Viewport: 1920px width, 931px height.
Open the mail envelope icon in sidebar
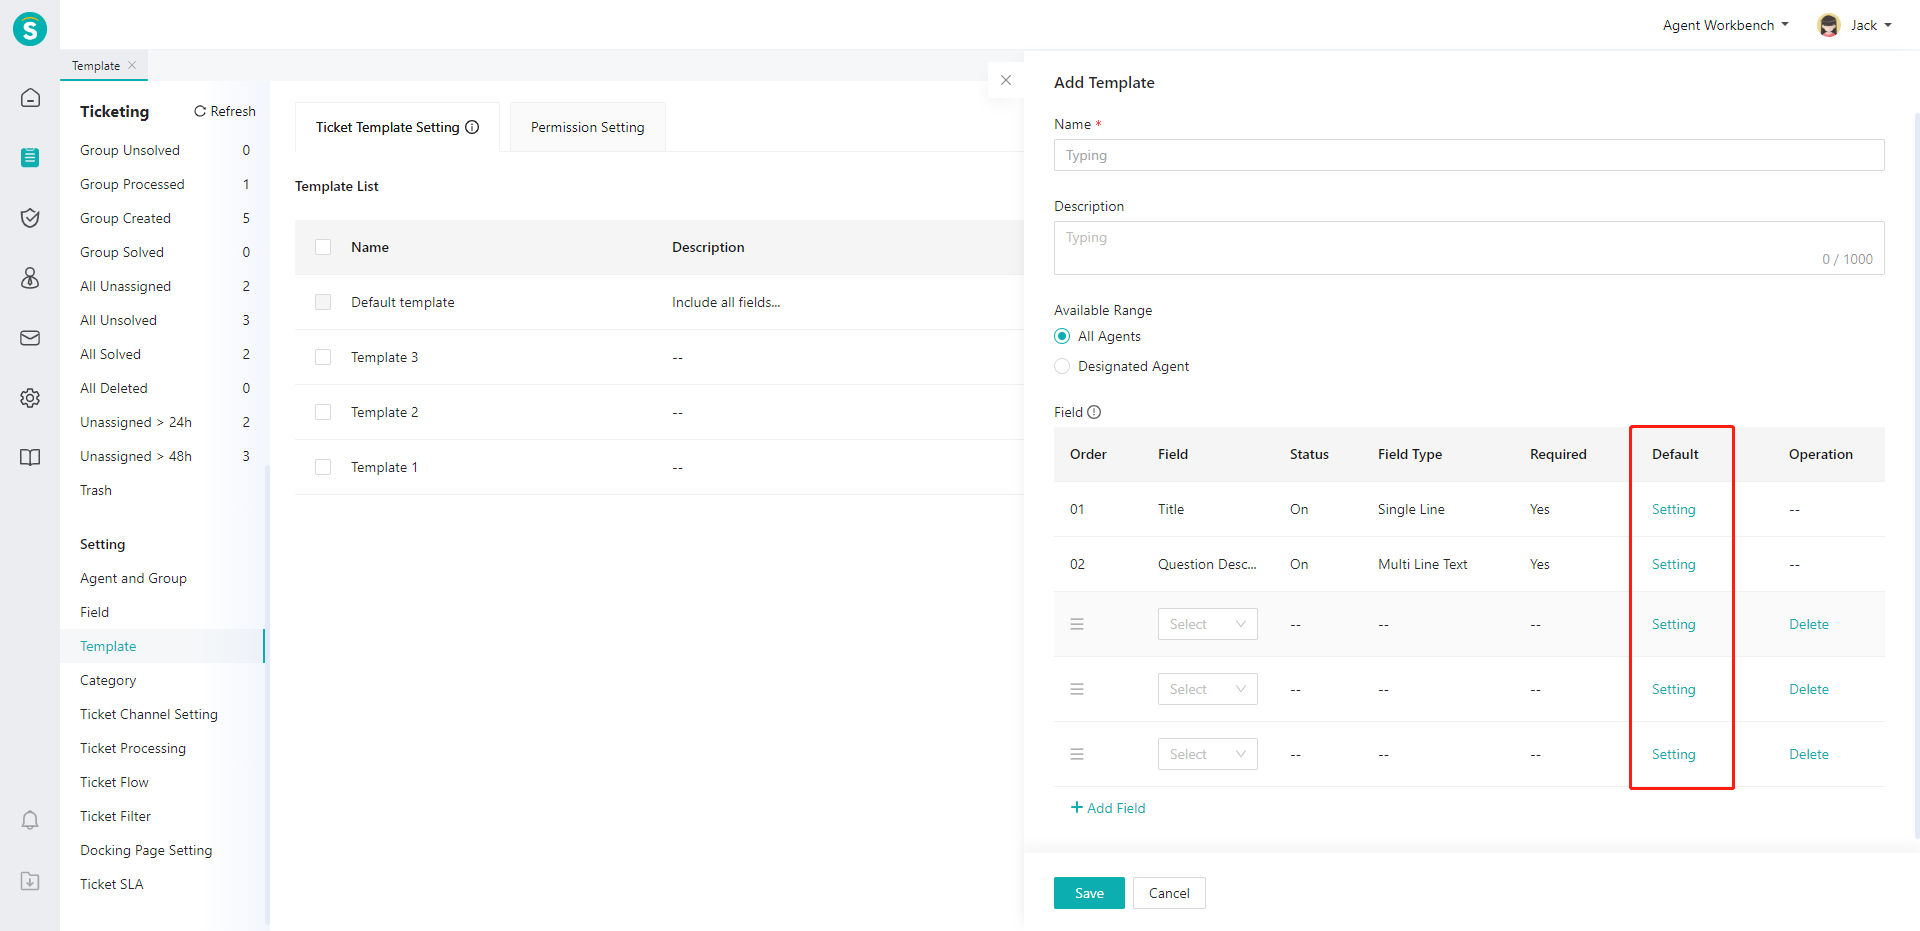click(30, 338)
